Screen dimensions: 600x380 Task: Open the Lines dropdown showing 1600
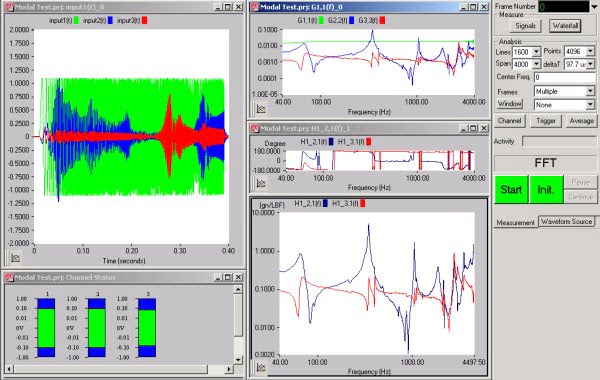click(x=536, y=52)
